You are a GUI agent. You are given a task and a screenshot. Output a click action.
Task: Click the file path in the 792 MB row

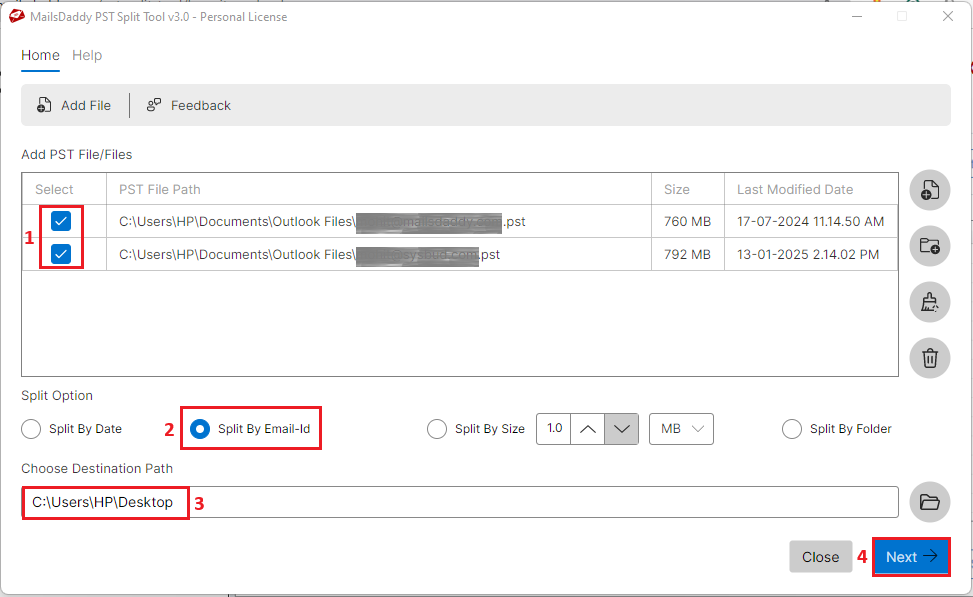[309, 254]
